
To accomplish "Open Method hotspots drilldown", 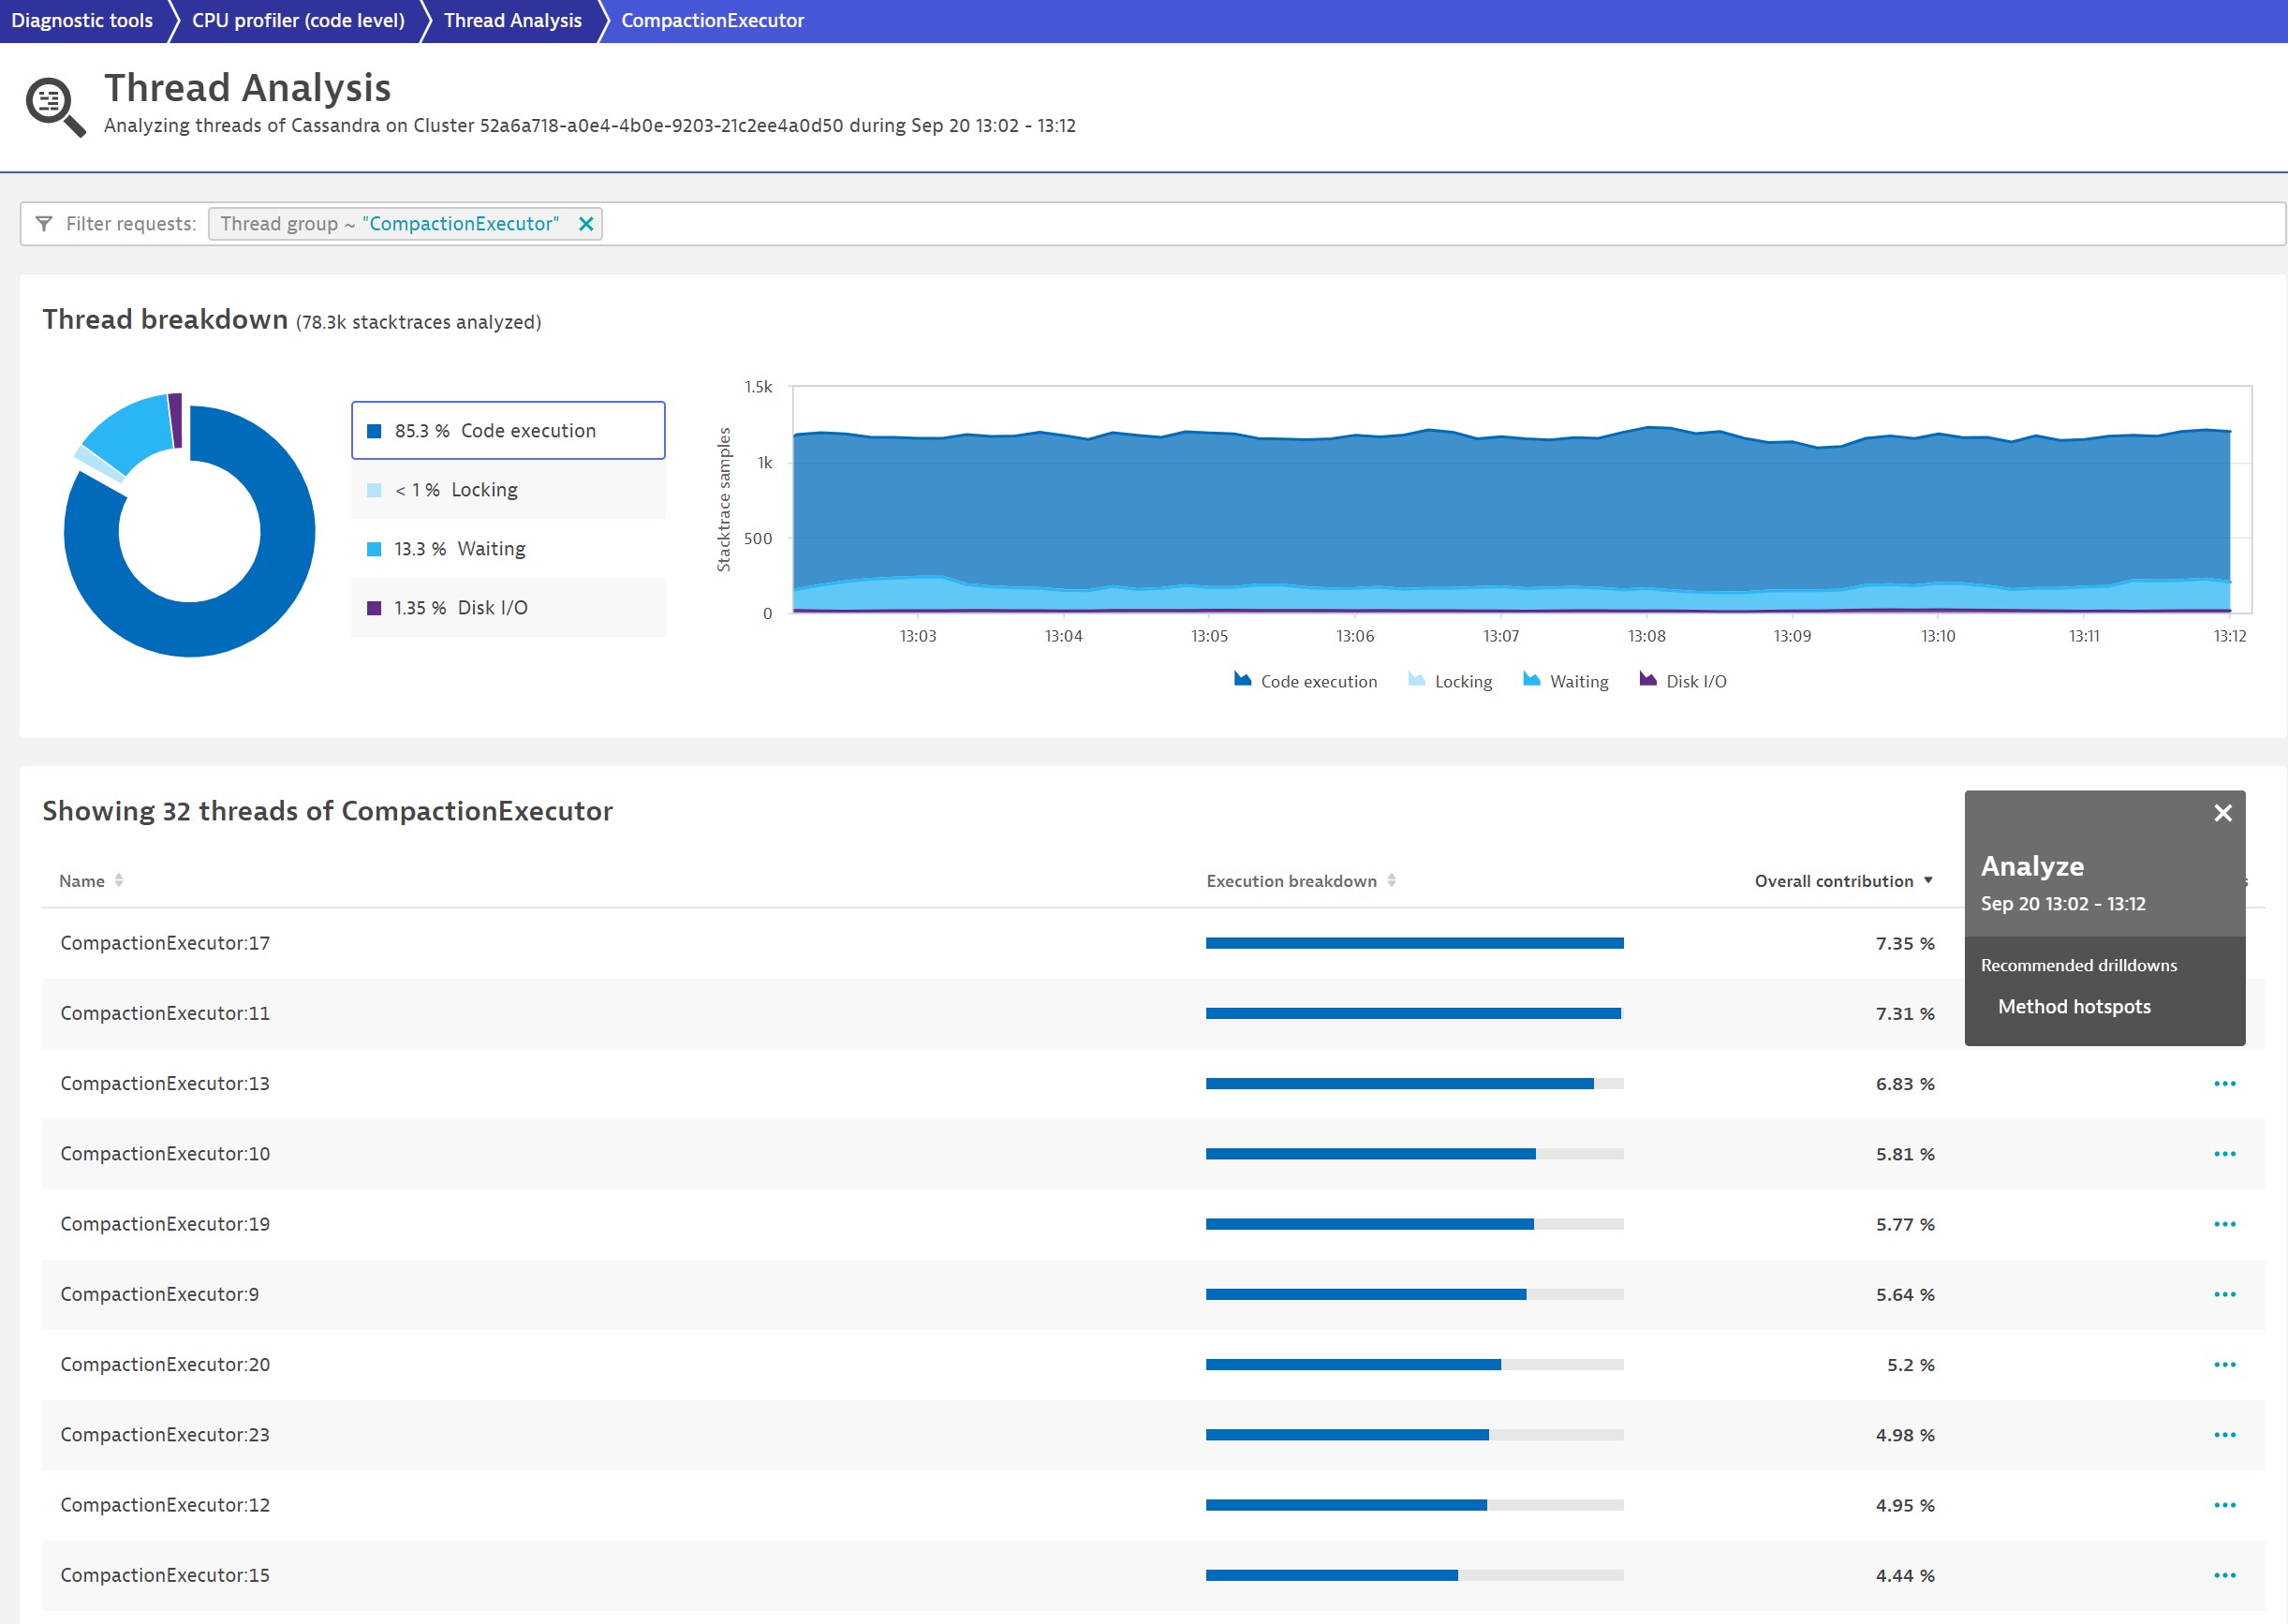I will tap(2074, 1007).
